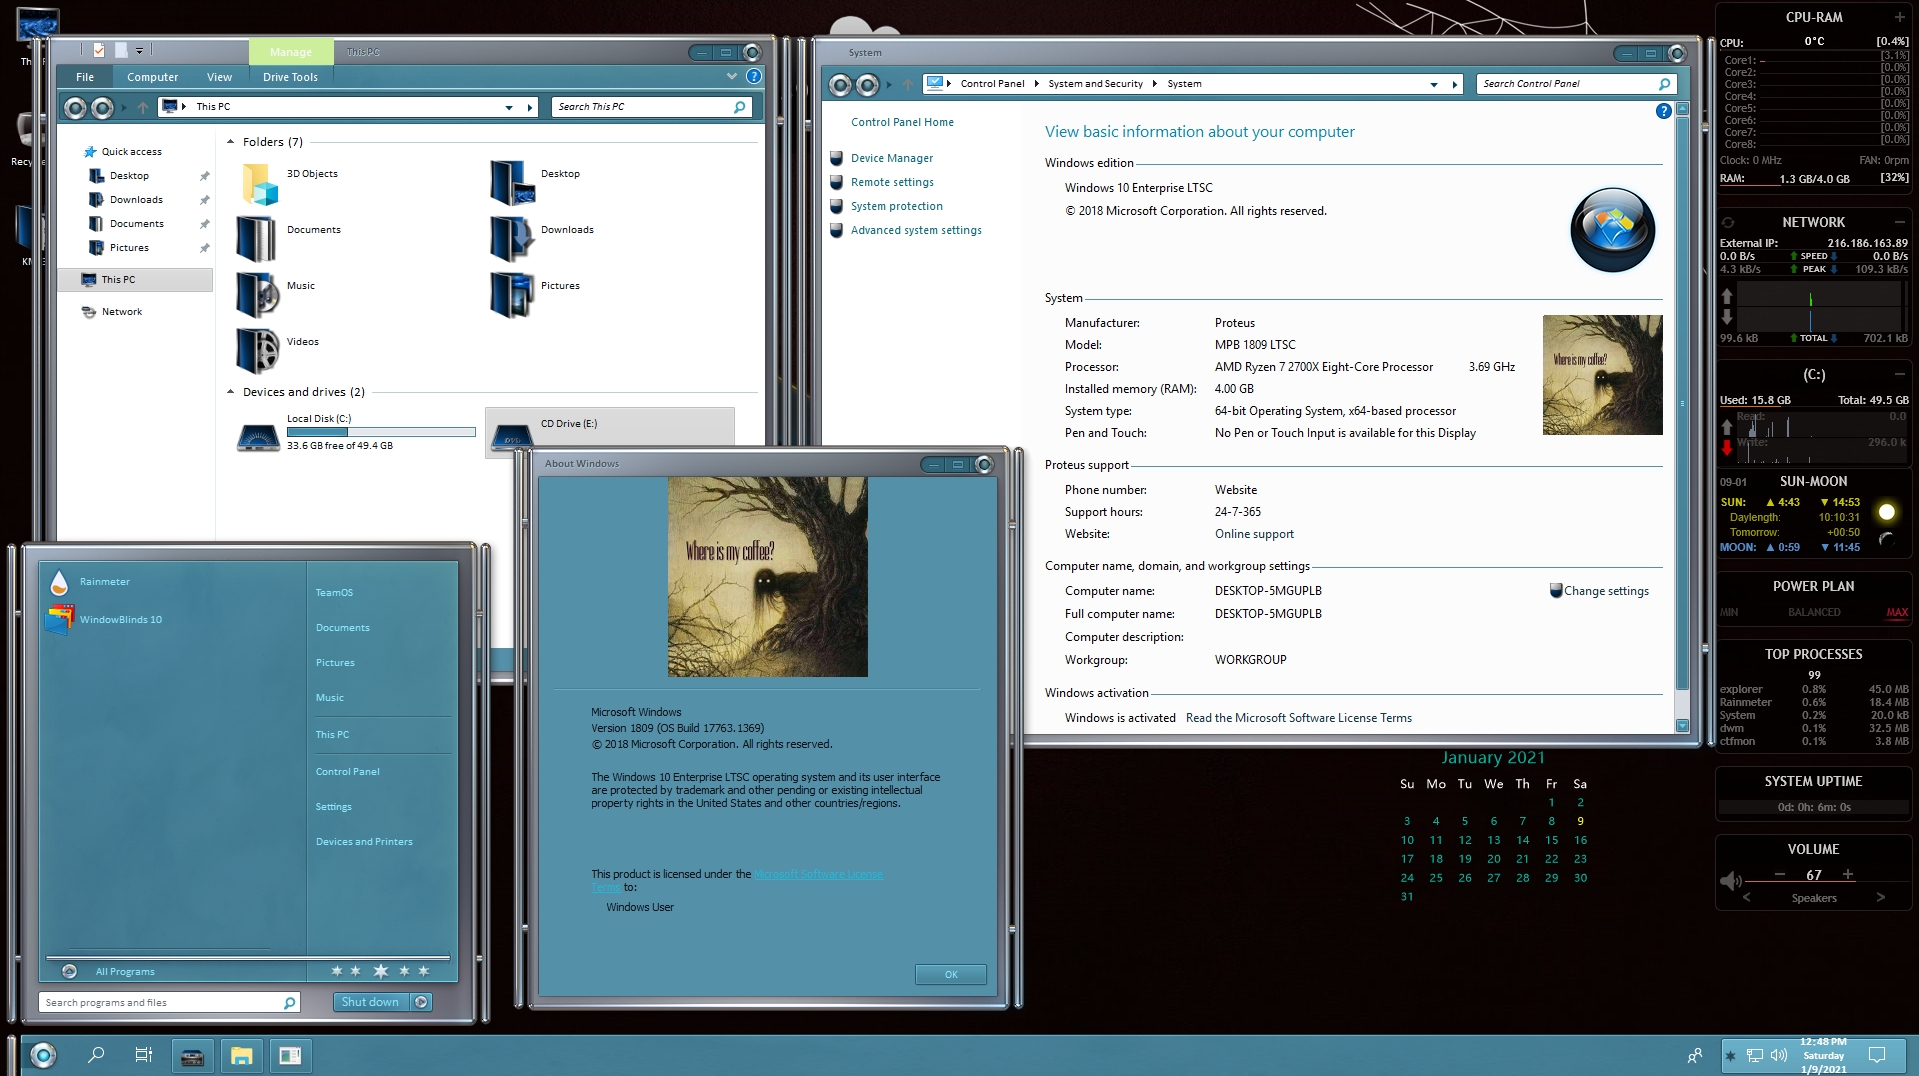Open the Action Center notification icon
1919x1076 pixels.
point(1877,1055)
